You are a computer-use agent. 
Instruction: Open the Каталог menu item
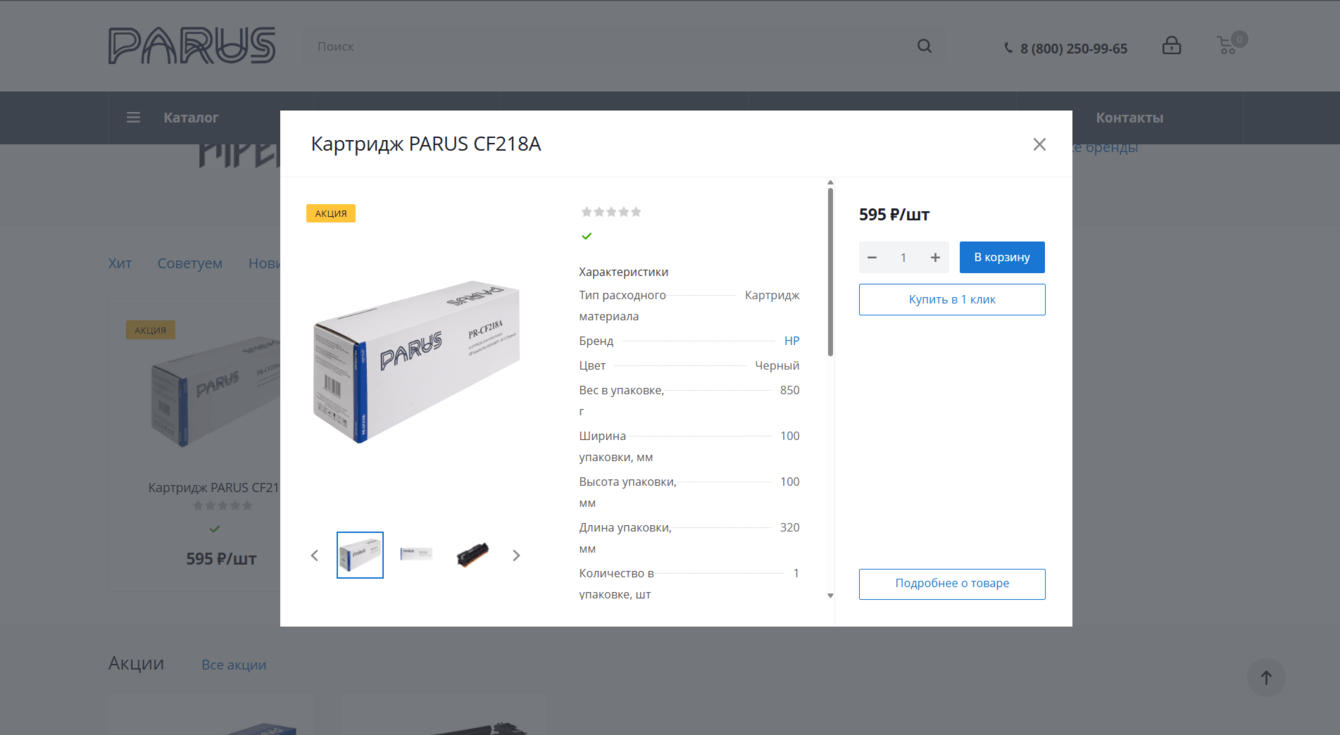coord(191,118)
